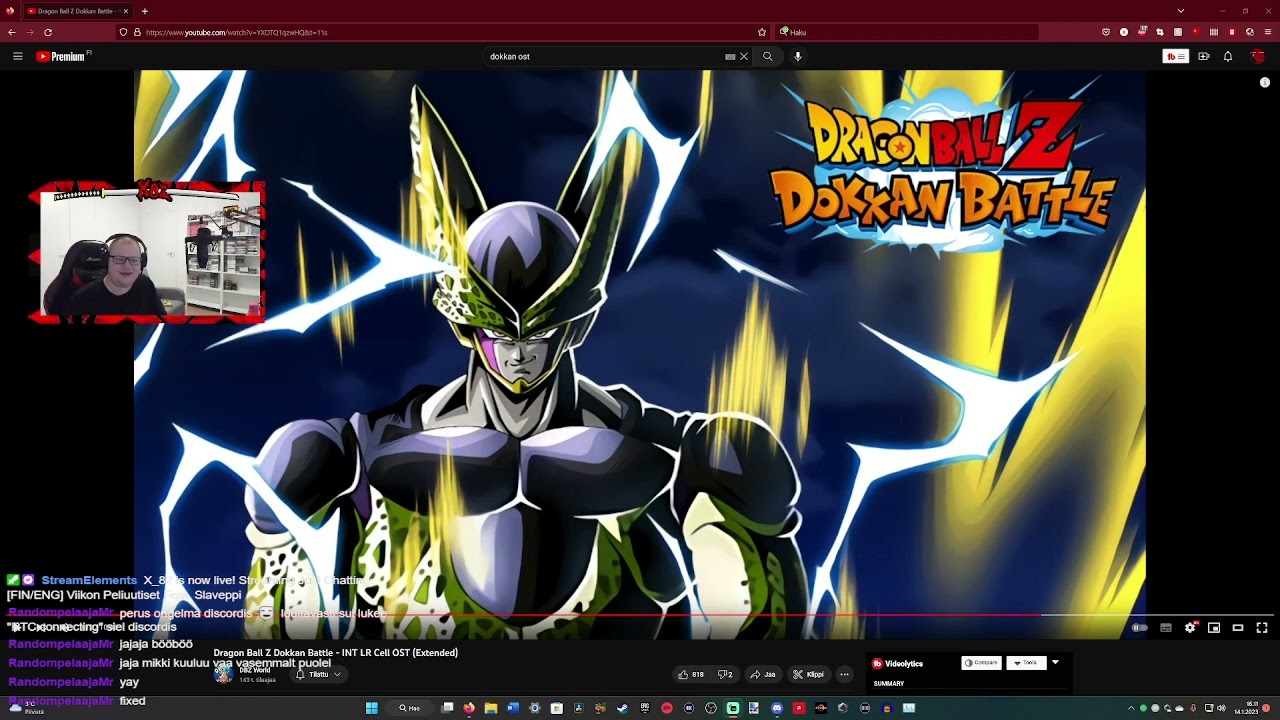
Task: Open a new browser tab
Action: (x=145, y=11)
